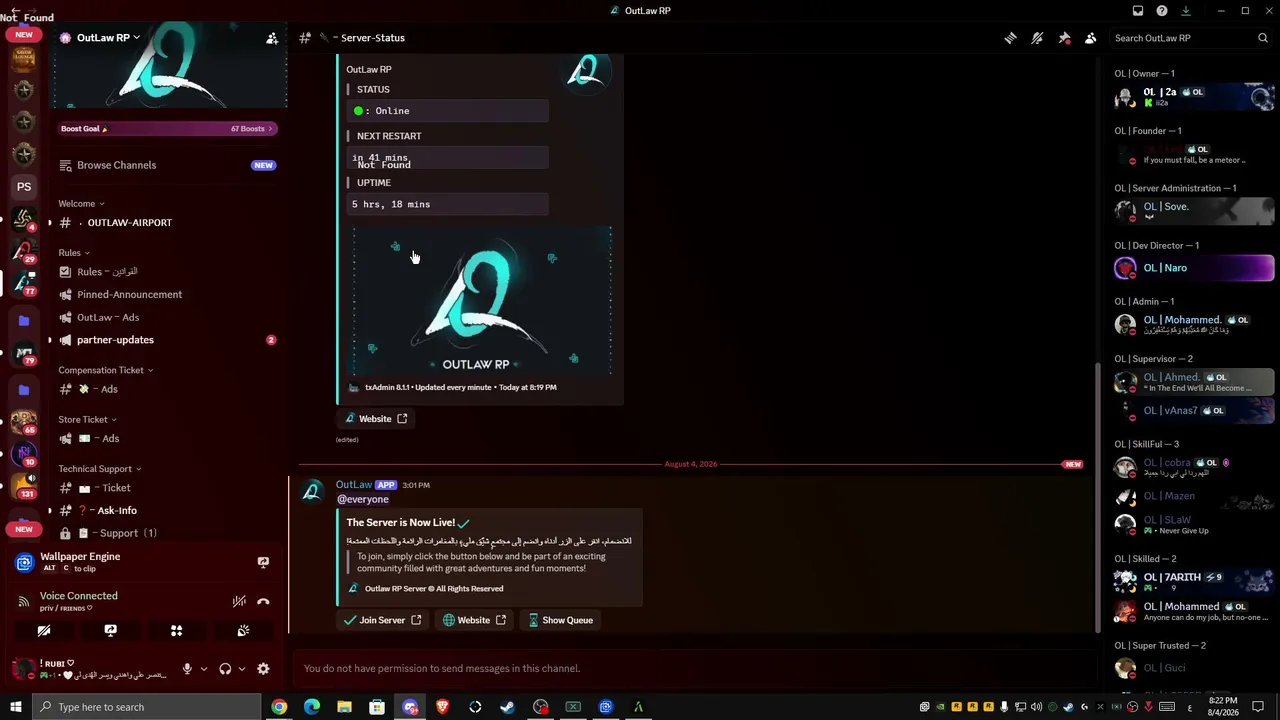The width and height of the screenshot is (1280, 720).
Task: Open the soundboard in voice controls
Action: click(x=243, y=631)
